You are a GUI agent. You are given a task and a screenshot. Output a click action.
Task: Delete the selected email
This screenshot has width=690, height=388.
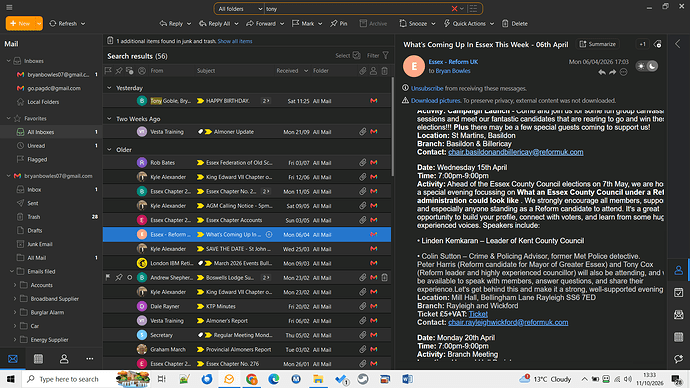pyautogui.click(x=515, y=24)
